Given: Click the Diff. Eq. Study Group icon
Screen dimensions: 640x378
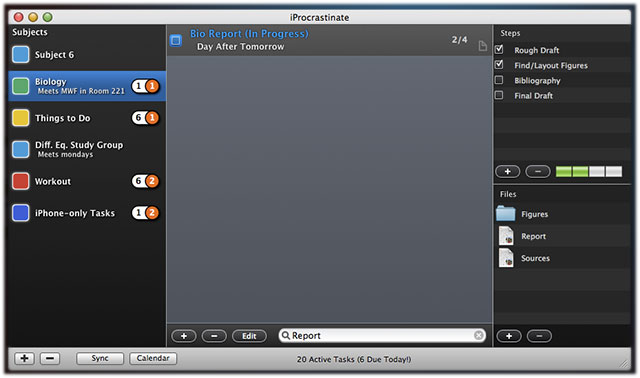Looking at the screenshot, I should (x=20, y=149).
